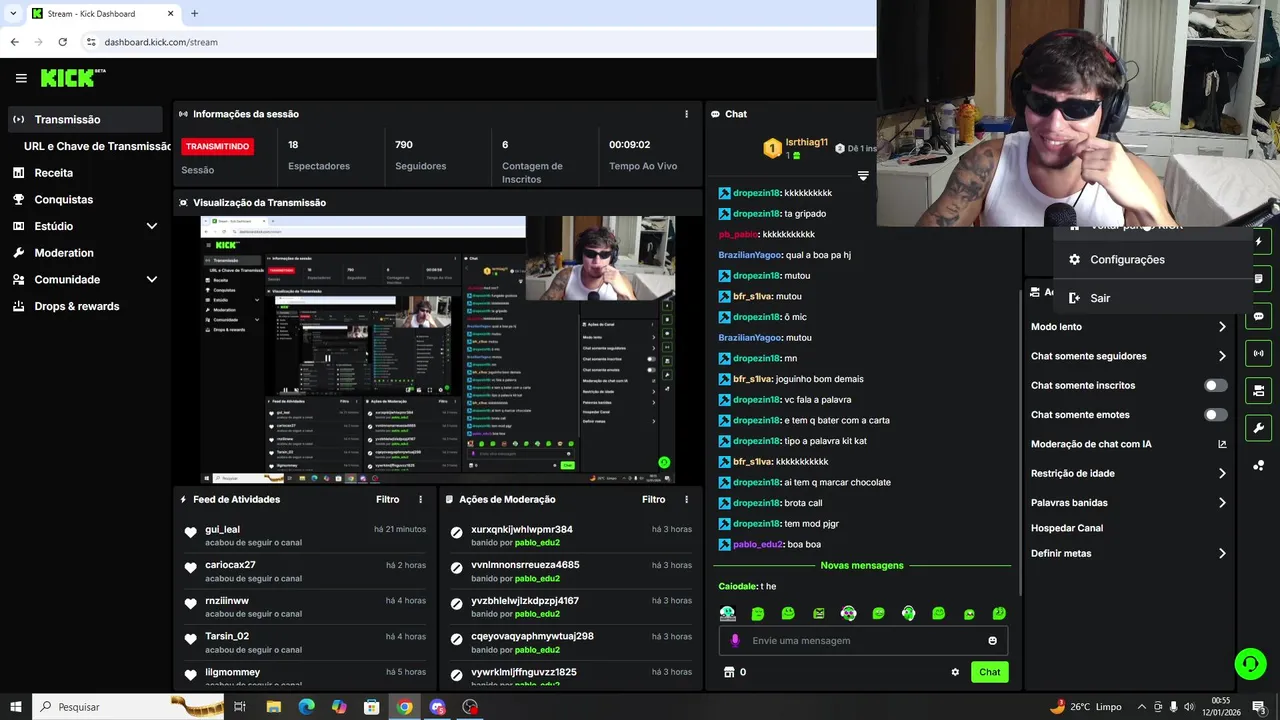Screen dimensions: 1280x720
Task: Open URL e Chave de Transmissão
Action: [97, 146]
